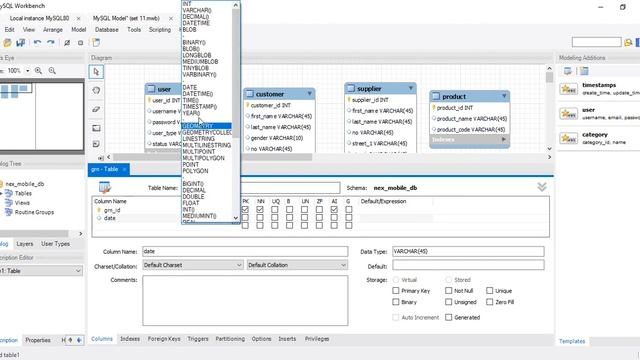This screenshot has height=360, width=640.
Task: Enable Unique checkbox in column details
Action: point(489,291)
